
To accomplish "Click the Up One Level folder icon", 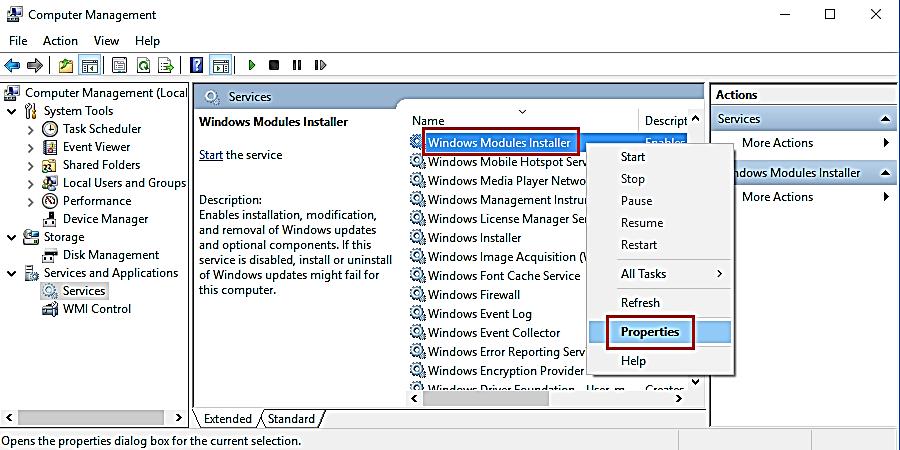I will tap(66, 65).
